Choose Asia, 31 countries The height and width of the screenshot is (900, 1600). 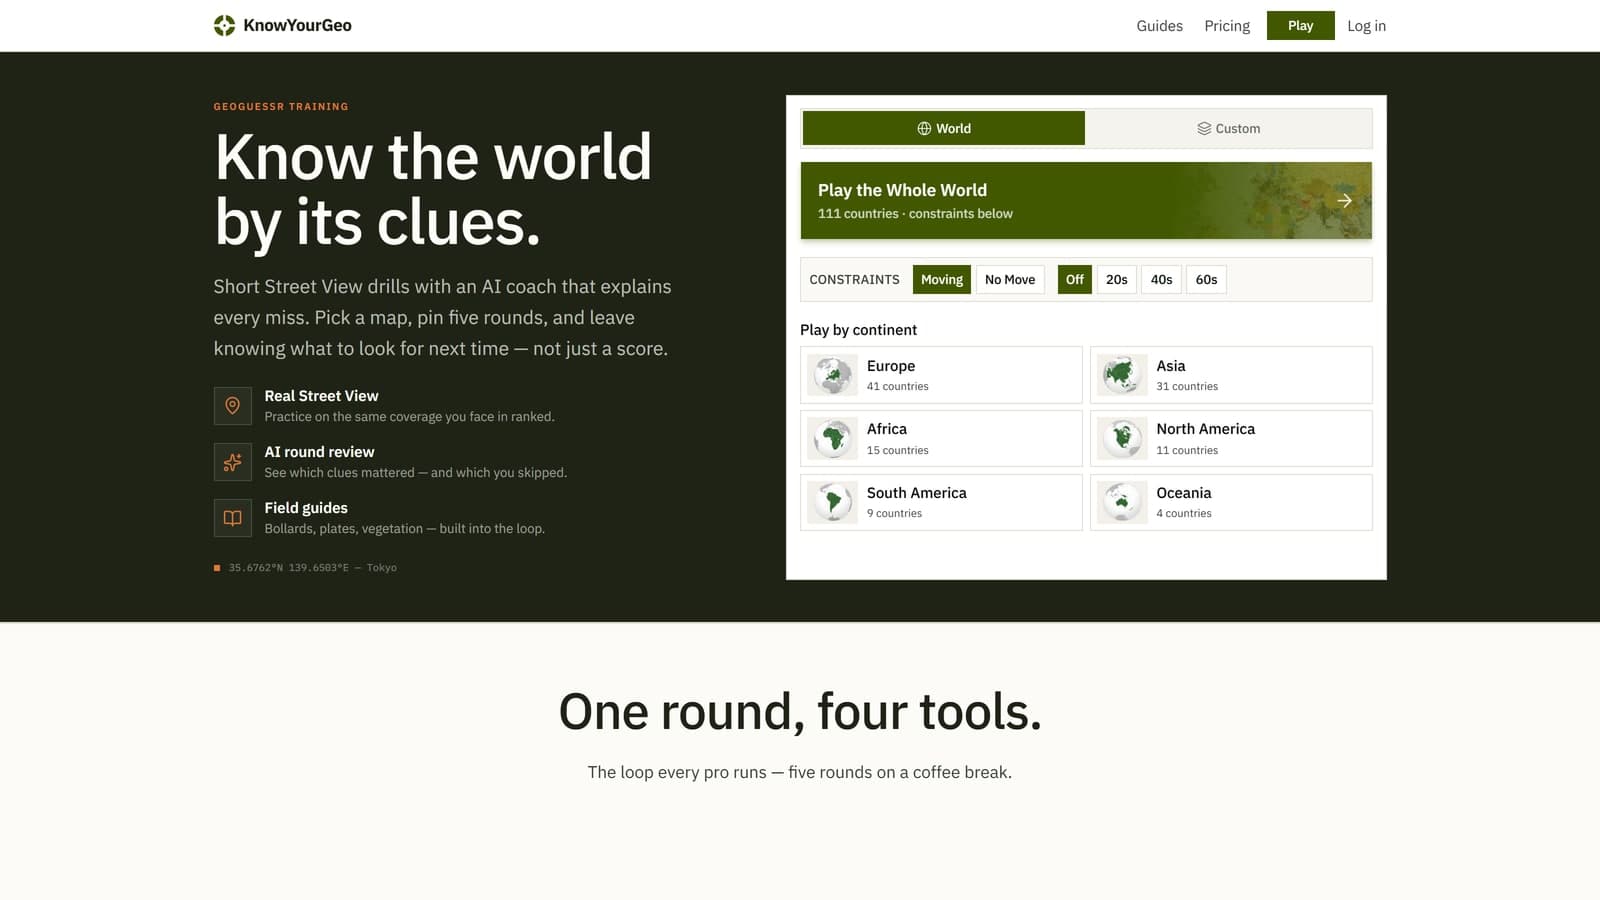(x=1231, y=375)
